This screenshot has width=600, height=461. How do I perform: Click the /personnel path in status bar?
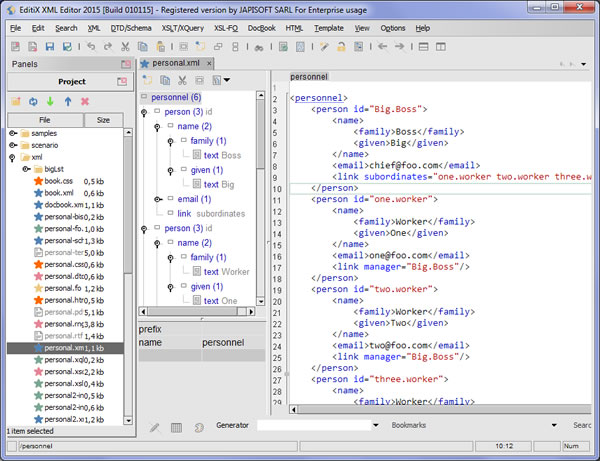[x=36, y=446]
